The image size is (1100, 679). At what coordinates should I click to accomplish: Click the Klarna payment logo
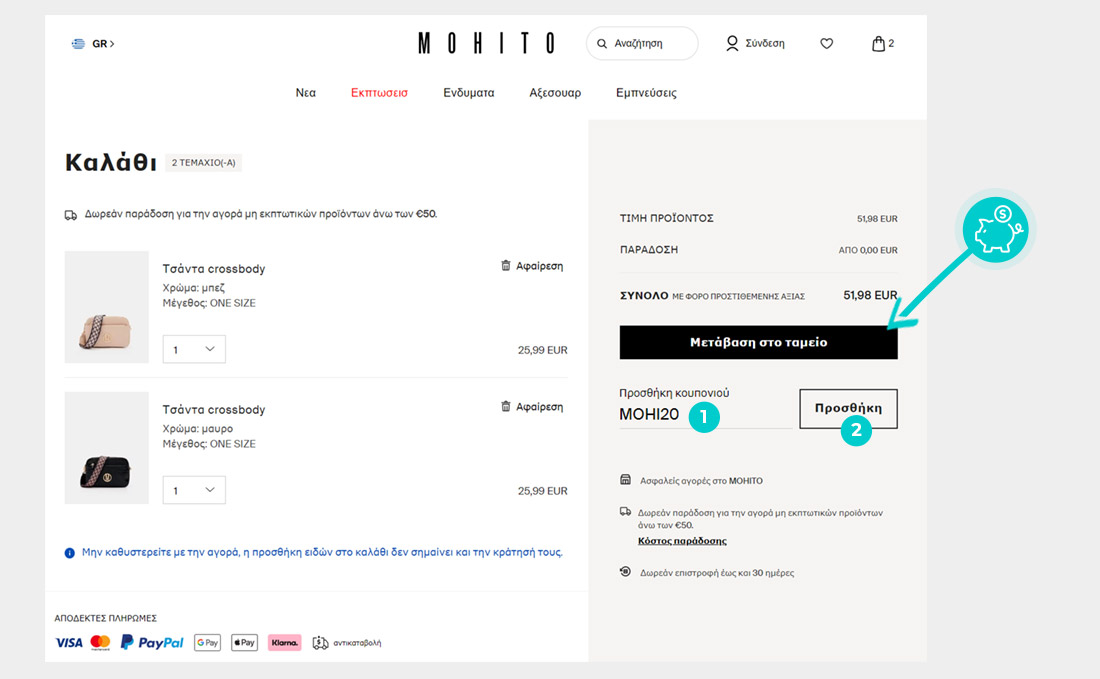click(284, 643)
